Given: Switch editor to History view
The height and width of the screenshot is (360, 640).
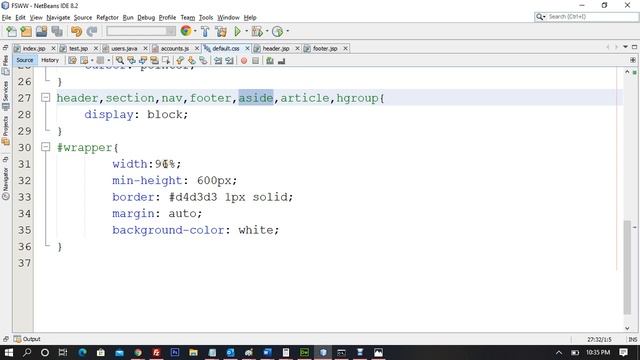Looking at the screenshot, I should (50, 60).
